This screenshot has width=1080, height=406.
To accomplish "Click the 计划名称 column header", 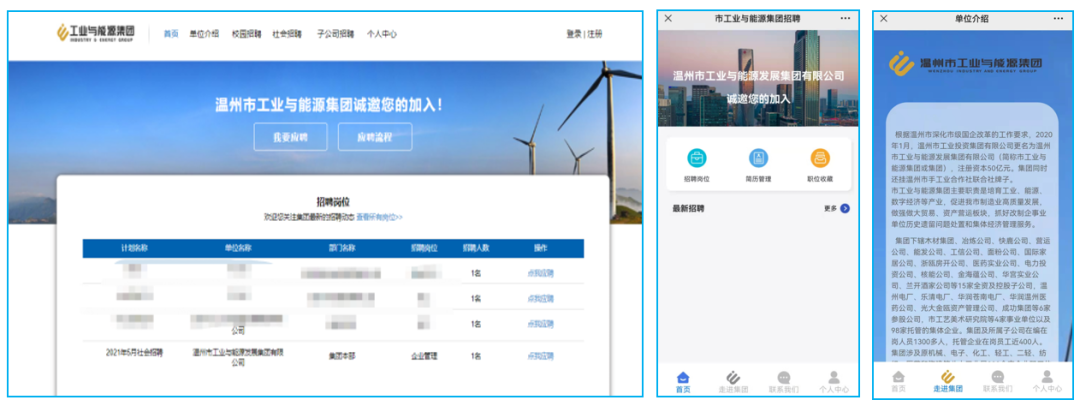I will coord(134,248).
